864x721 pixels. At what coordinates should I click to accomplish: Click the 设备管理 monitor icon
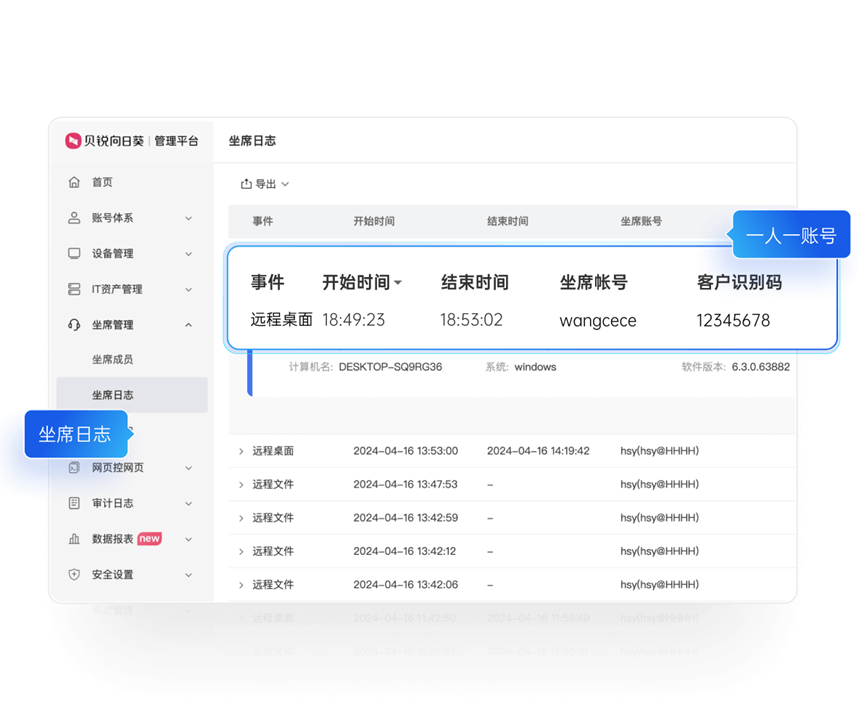click(x=74, y=253)
